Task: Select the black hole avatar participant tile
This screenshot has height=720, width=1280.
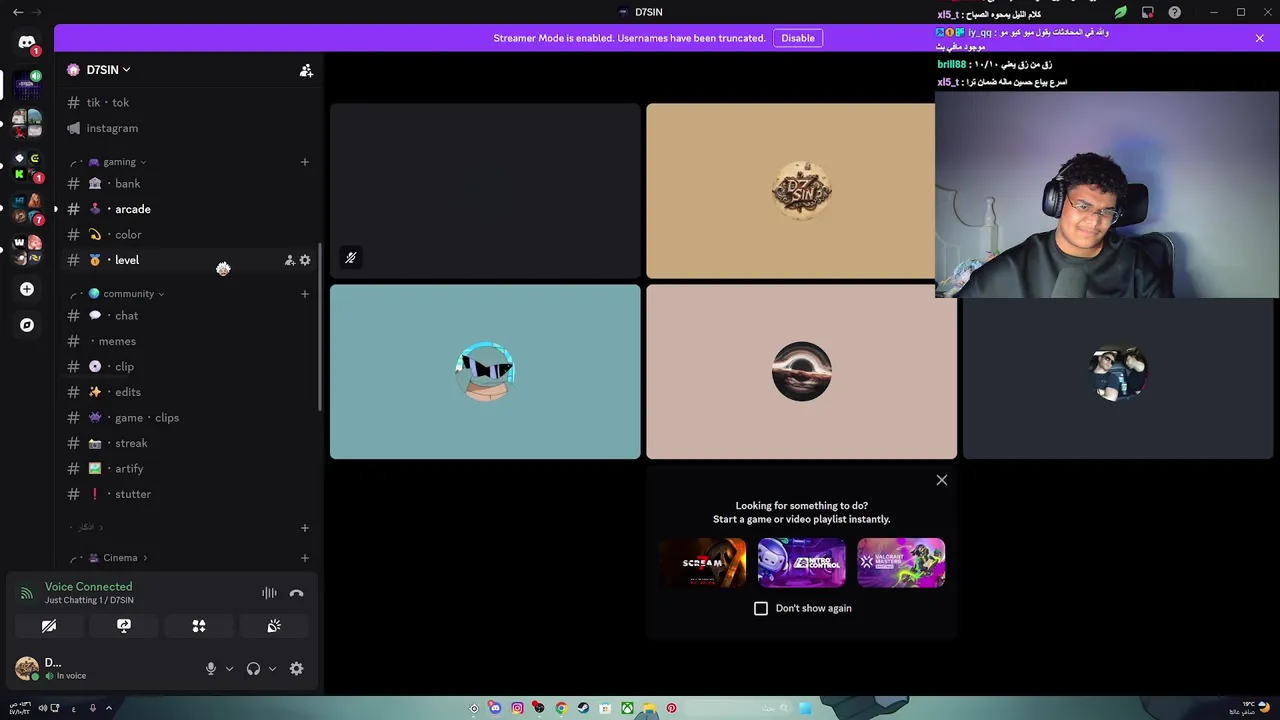Action: (801, 372)
